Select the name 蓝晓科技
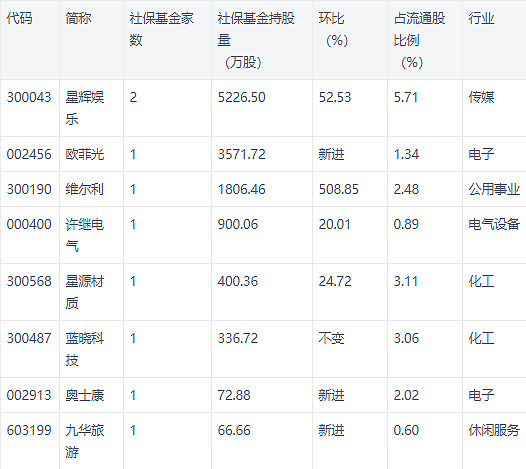The image size is (526, 469). (85, 349)
